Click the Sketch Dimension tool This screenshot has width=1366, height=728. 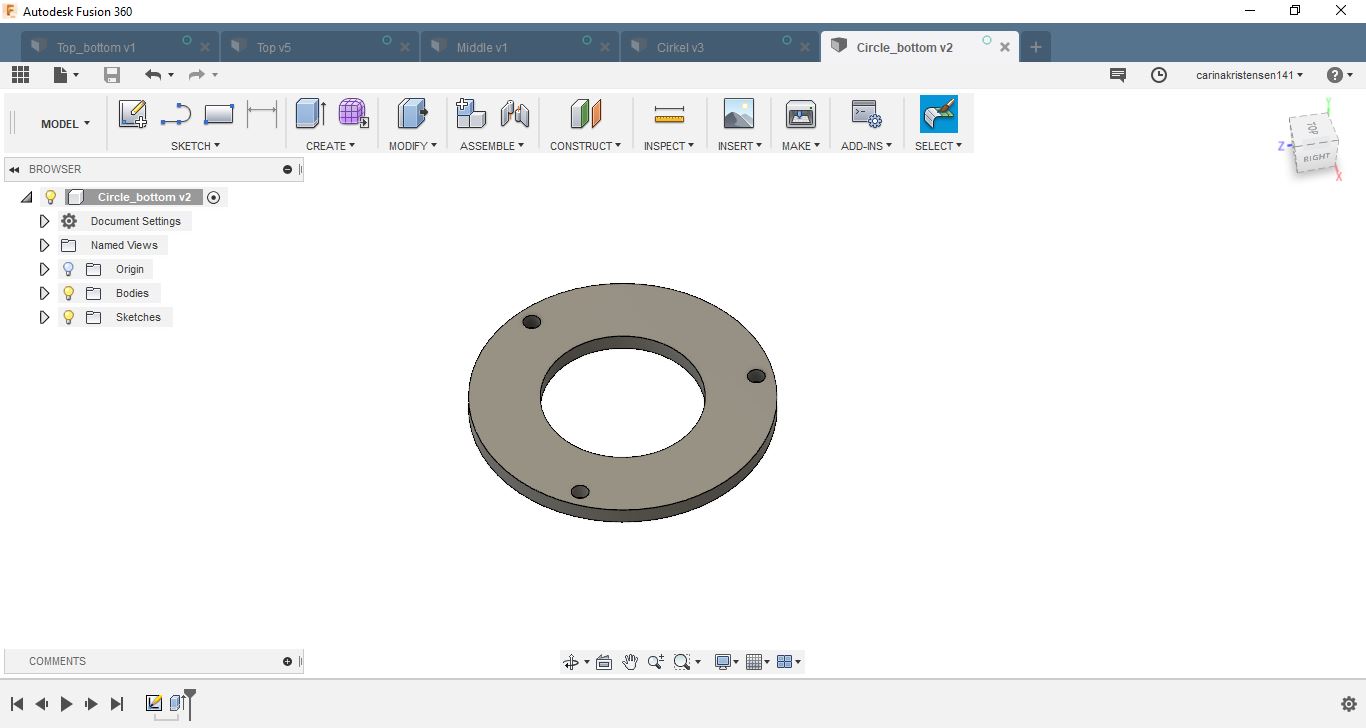(262, 114)
